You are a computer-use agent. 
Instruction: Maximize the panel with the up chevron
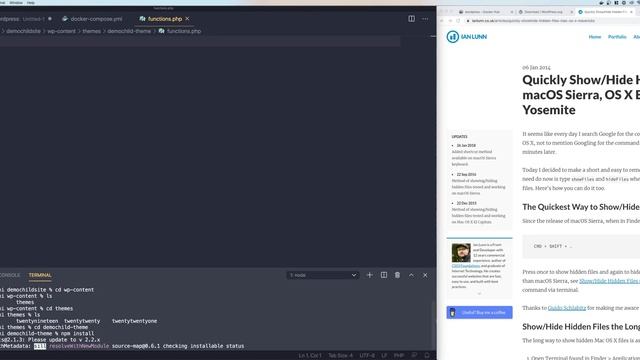pyautogui.click(x=411, y=275)
